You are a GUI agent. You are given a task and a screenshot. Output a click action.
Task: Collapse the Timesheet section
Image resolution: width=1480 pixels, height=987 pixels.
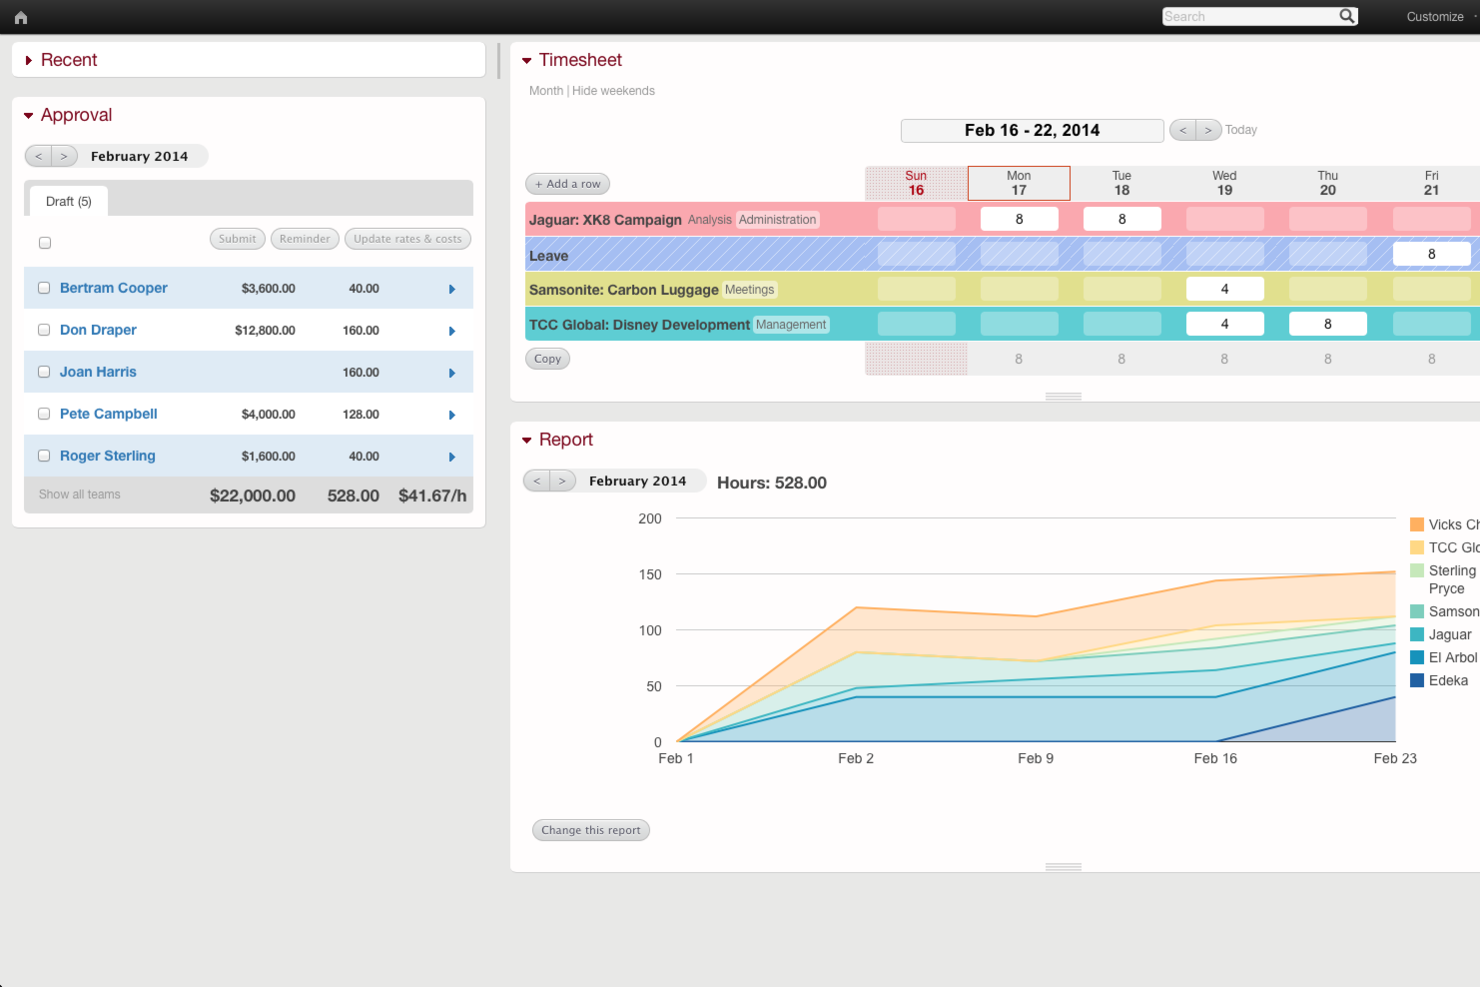tap(527, 60)
